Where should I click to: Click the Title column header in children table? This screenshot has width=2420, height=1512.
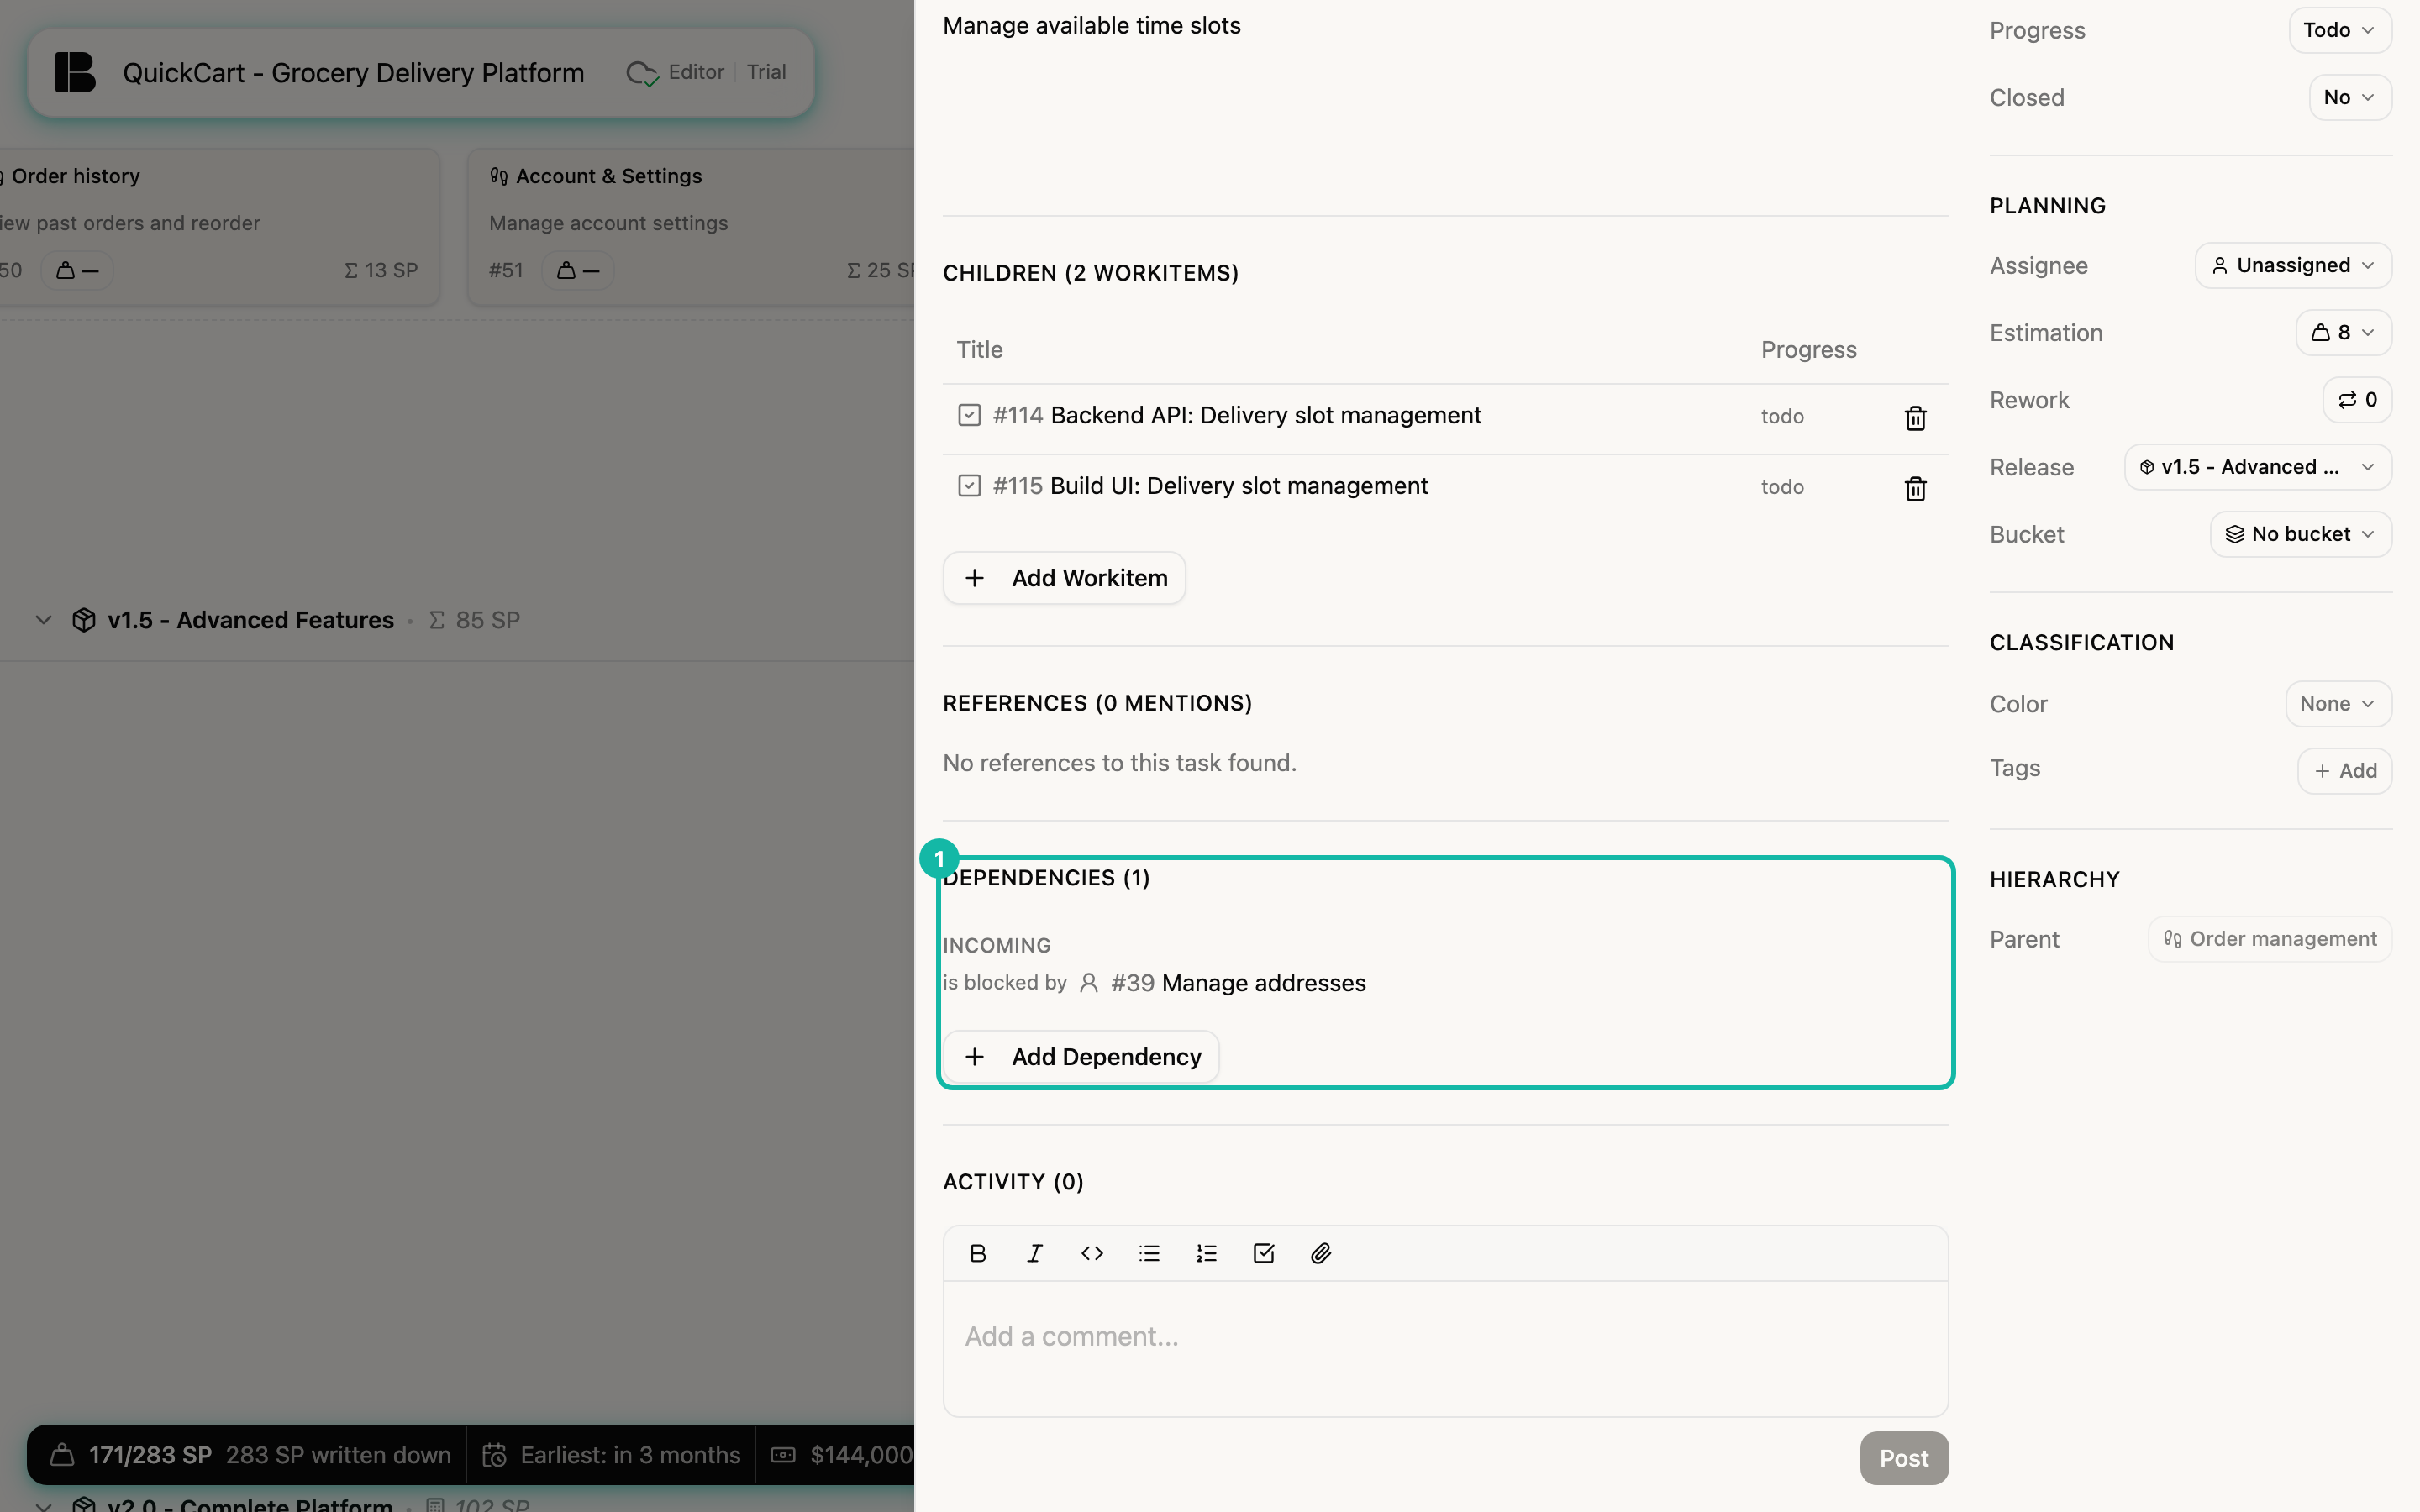point(979,350)
